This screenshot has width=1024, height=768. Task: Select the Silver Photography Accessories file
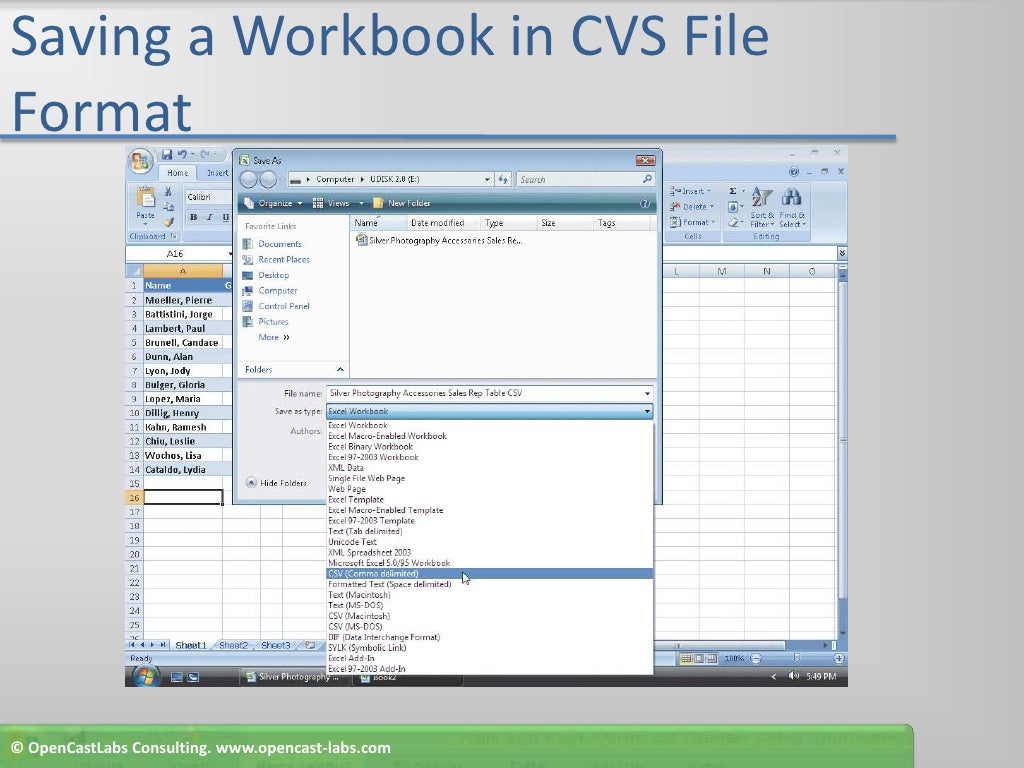(x=440, y=240)
